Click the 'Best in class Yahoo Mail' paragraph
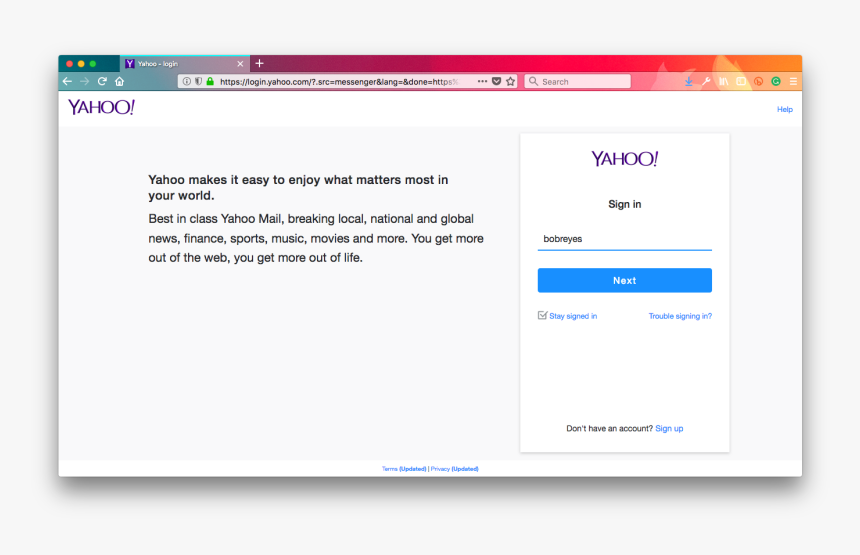 coord(316,238)
